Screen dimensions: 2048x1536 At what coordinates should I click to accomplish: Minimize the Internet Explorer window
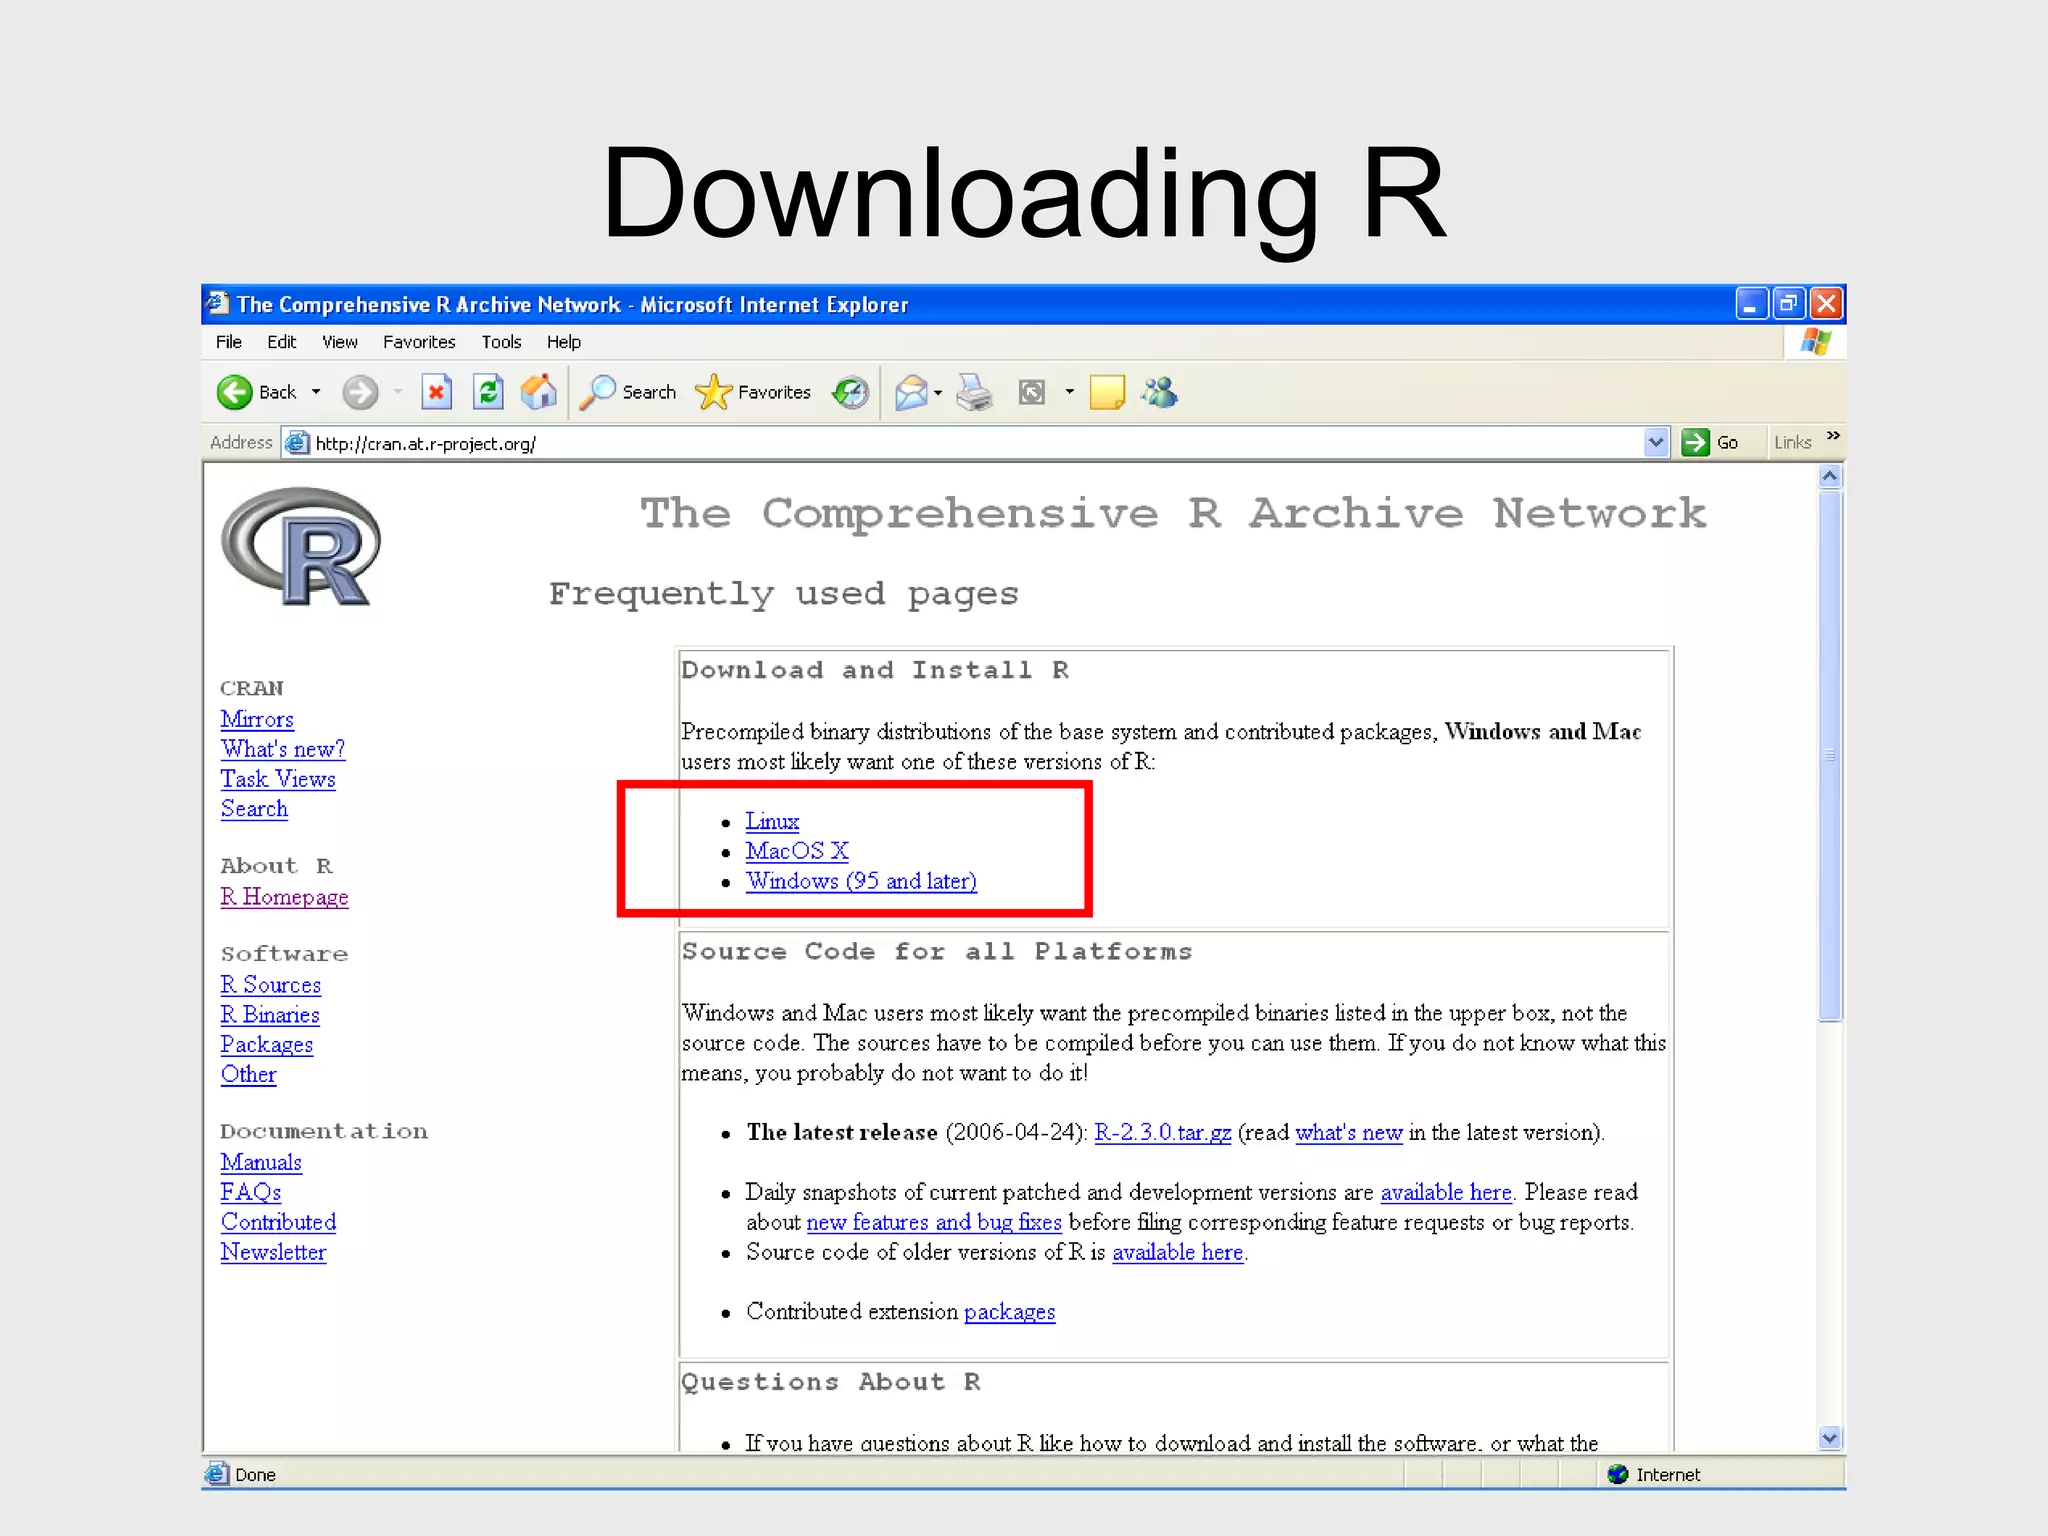[x=1750, y=304]
